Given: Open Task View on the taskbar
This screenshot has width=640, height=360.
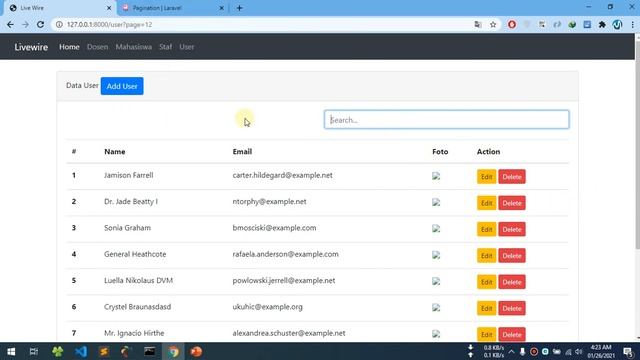Looking at the screenshot, I should (x=34, y=351).
